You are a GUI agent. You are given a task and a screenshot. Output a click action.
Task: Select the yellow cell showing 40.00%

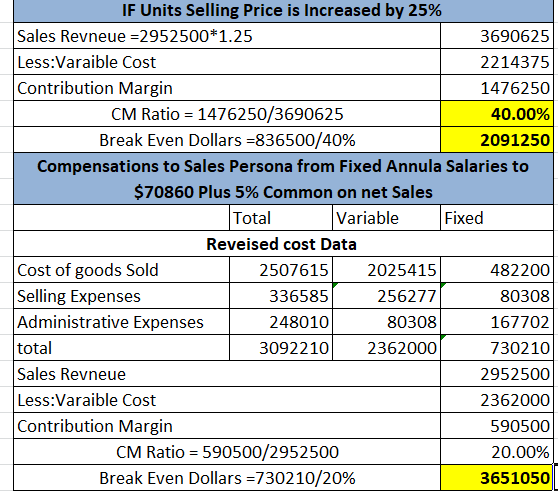(x=497, y=114)
